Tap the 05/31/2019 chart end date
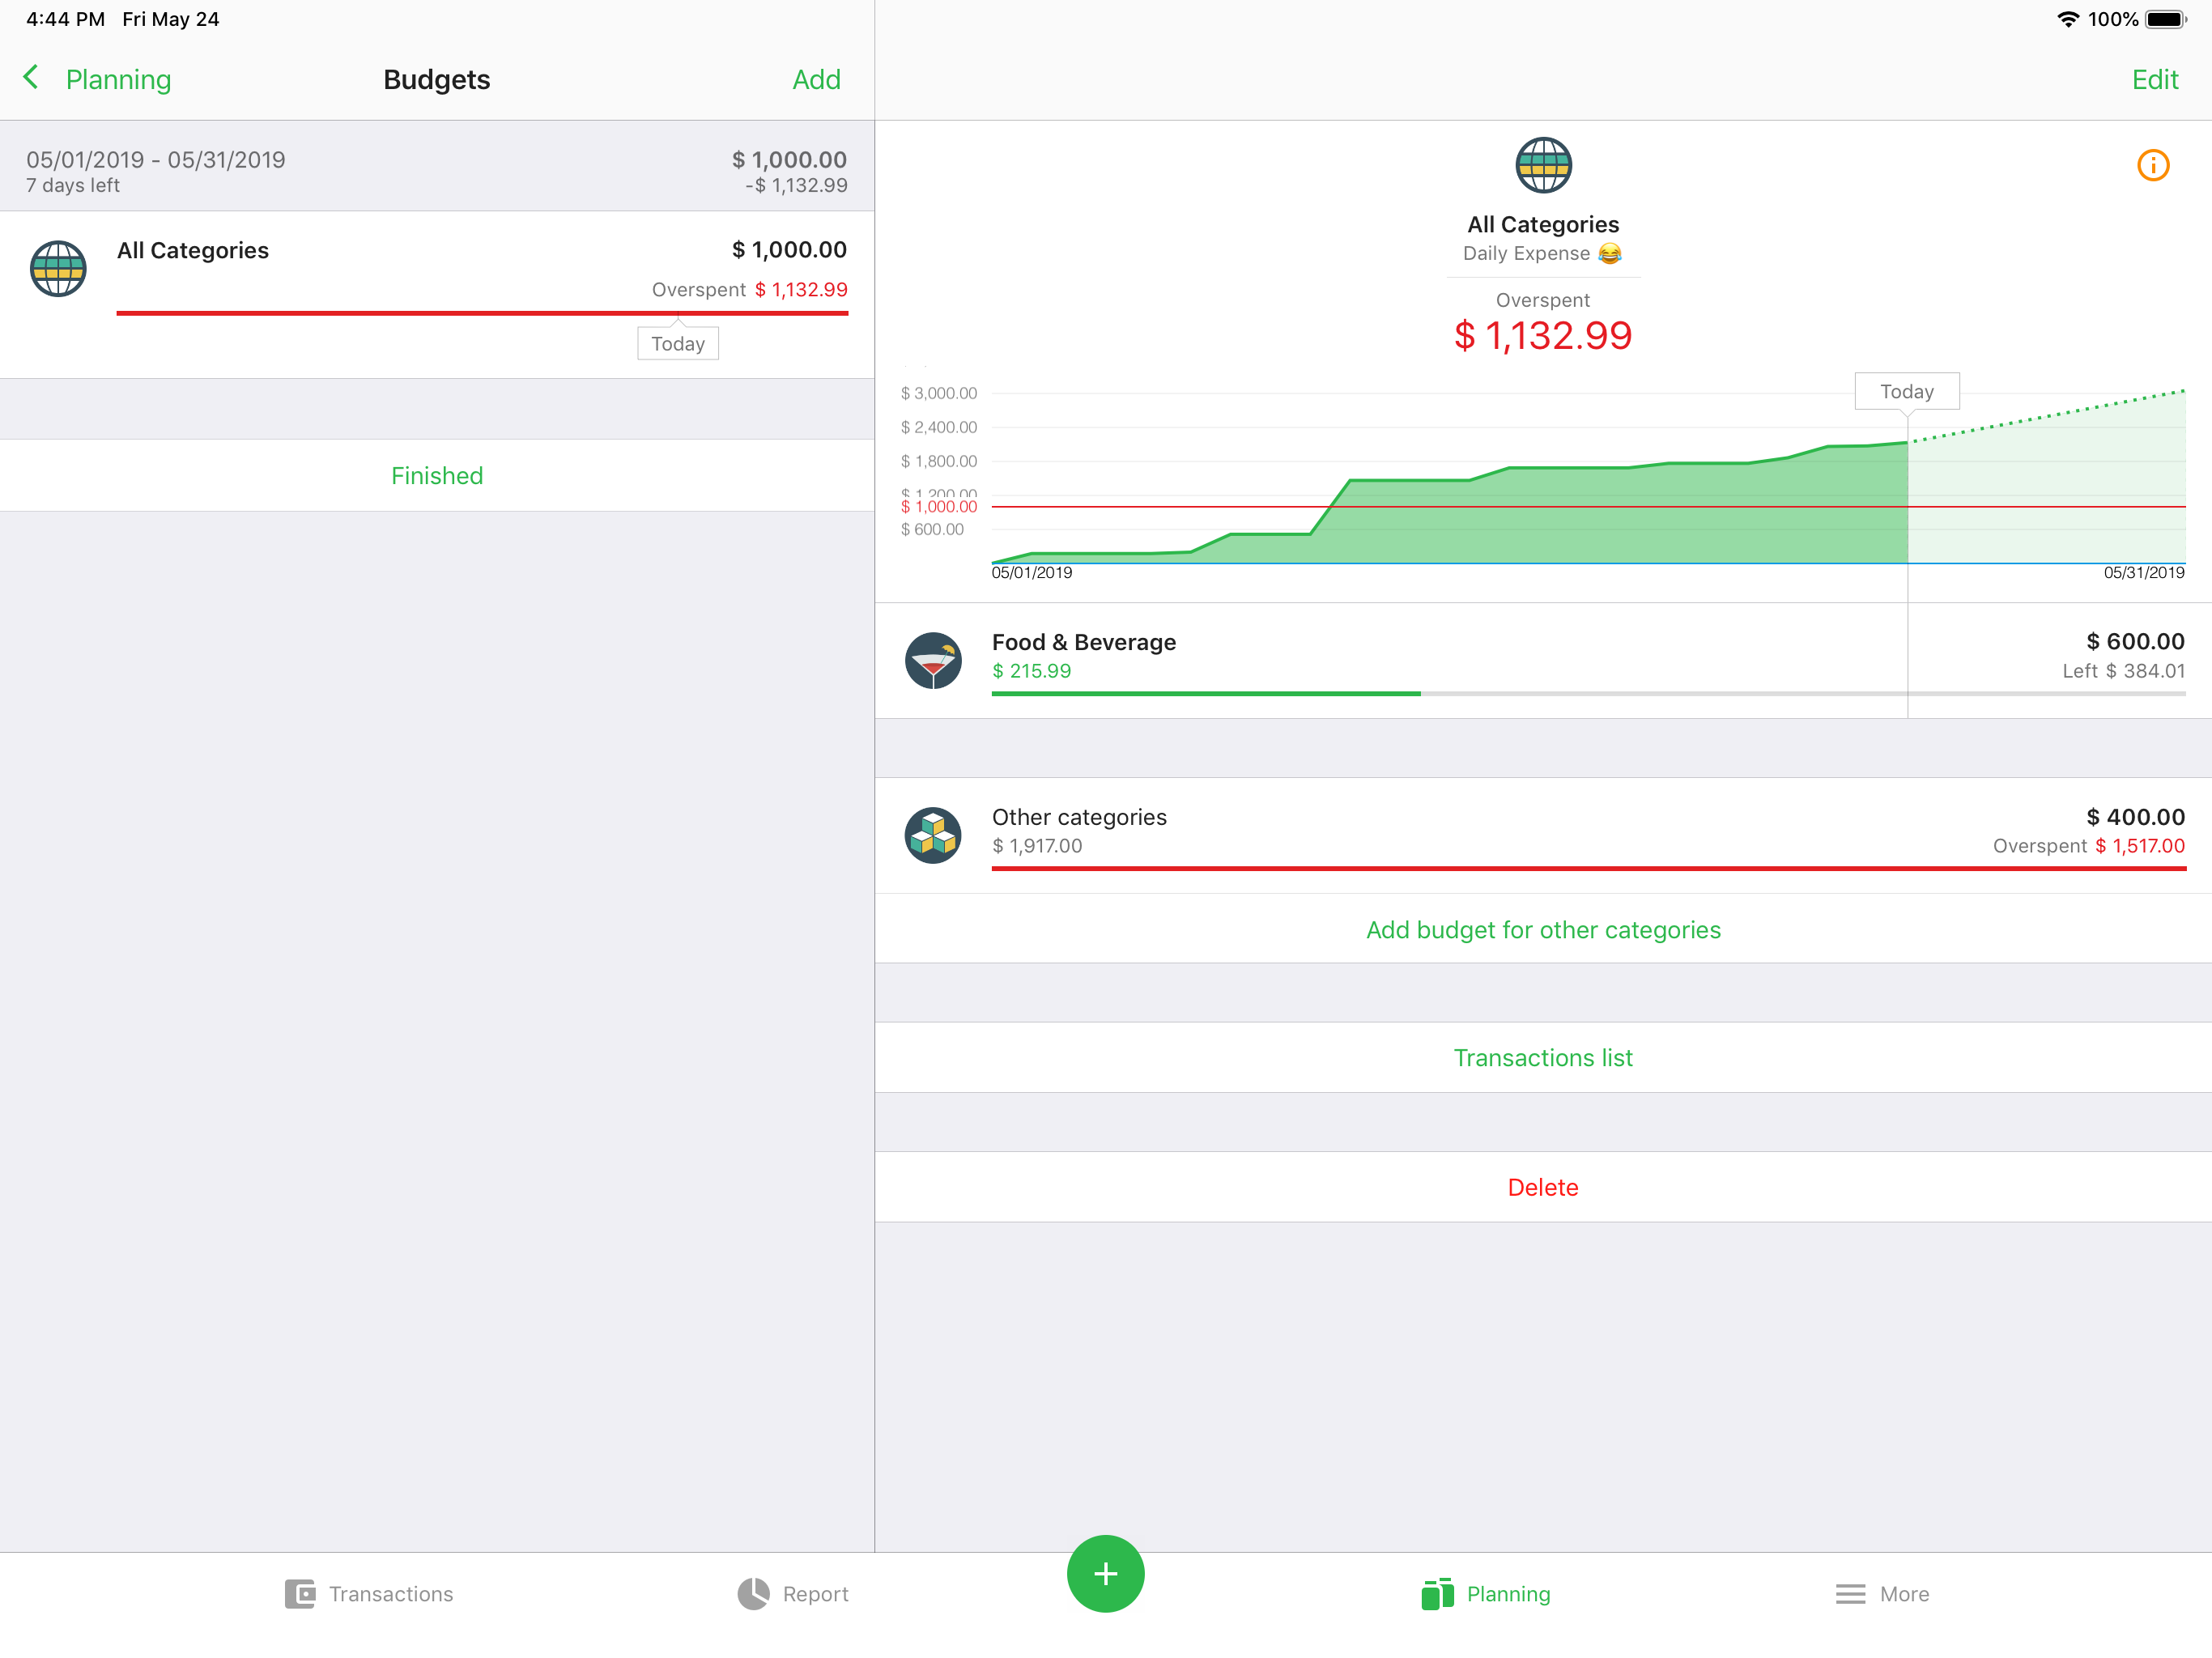Screen dimensions: 2212x1658 point(2143,573)
